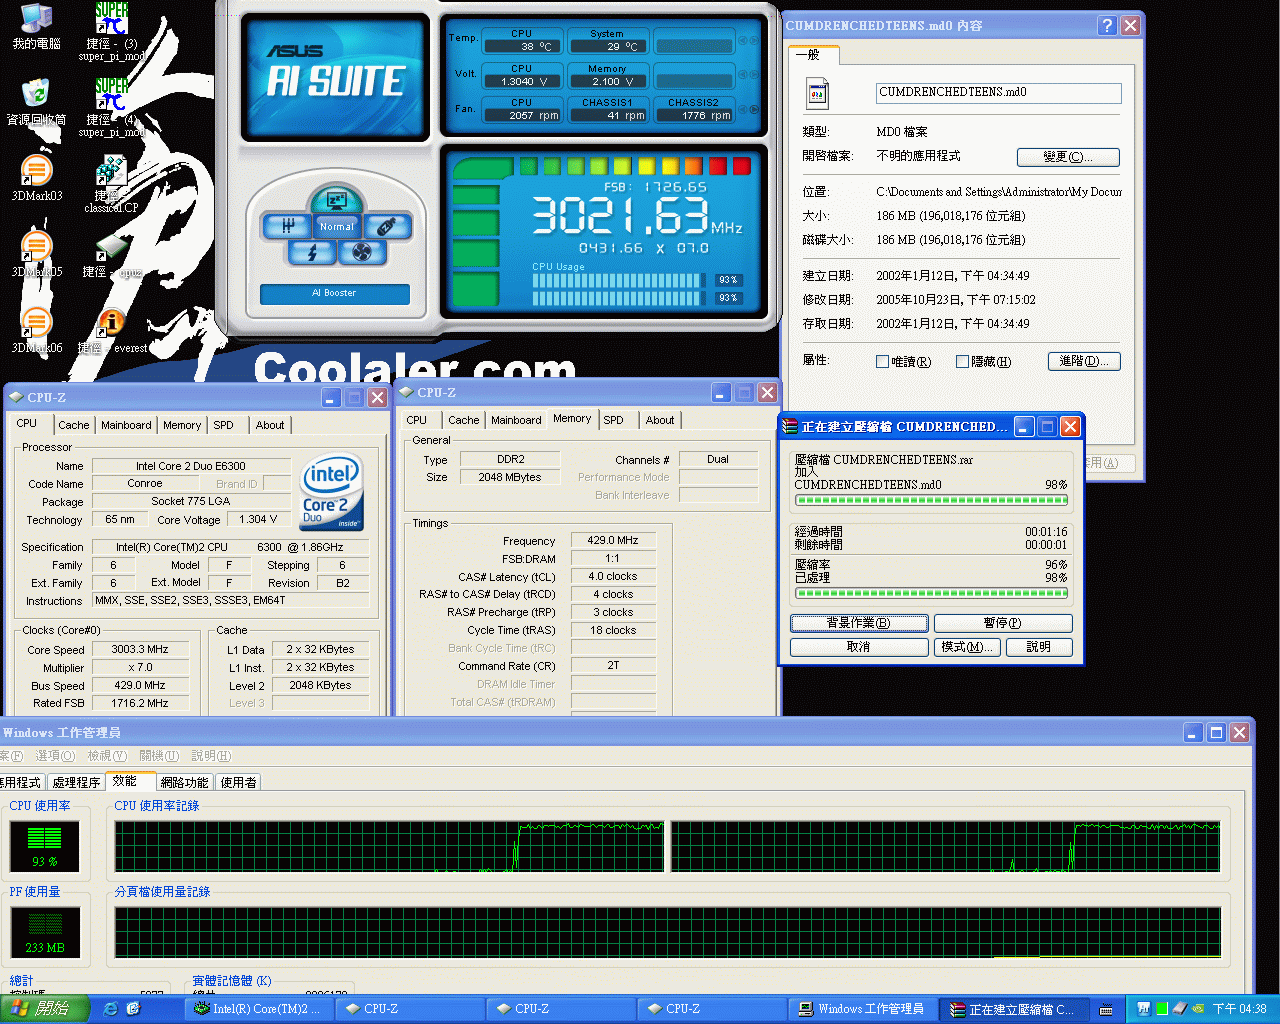The width and height of the screenshot is (1280, 1024).
Task: Click the lower total progress bar in compression dialog
Action: [x=931, y=593]
